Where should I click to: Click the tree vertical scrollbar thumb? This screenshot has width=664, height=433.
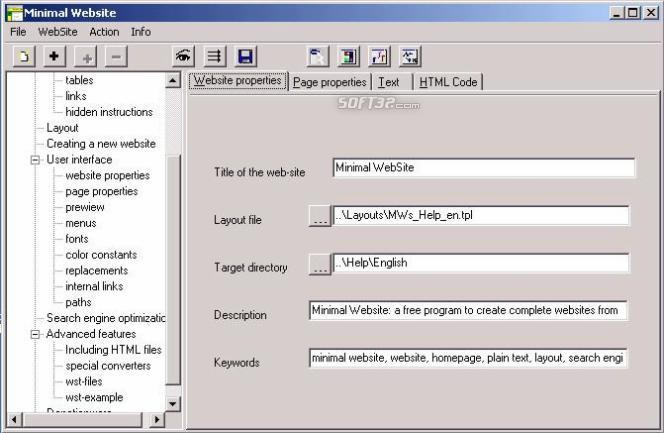pos(173,270)
